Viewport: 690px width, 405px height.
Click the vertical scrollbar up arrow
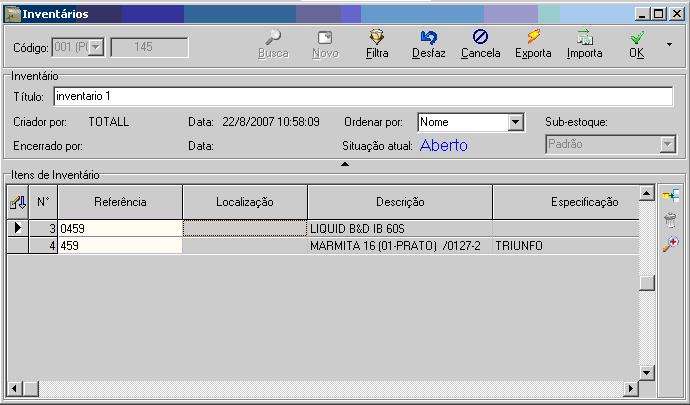point(646,193)
